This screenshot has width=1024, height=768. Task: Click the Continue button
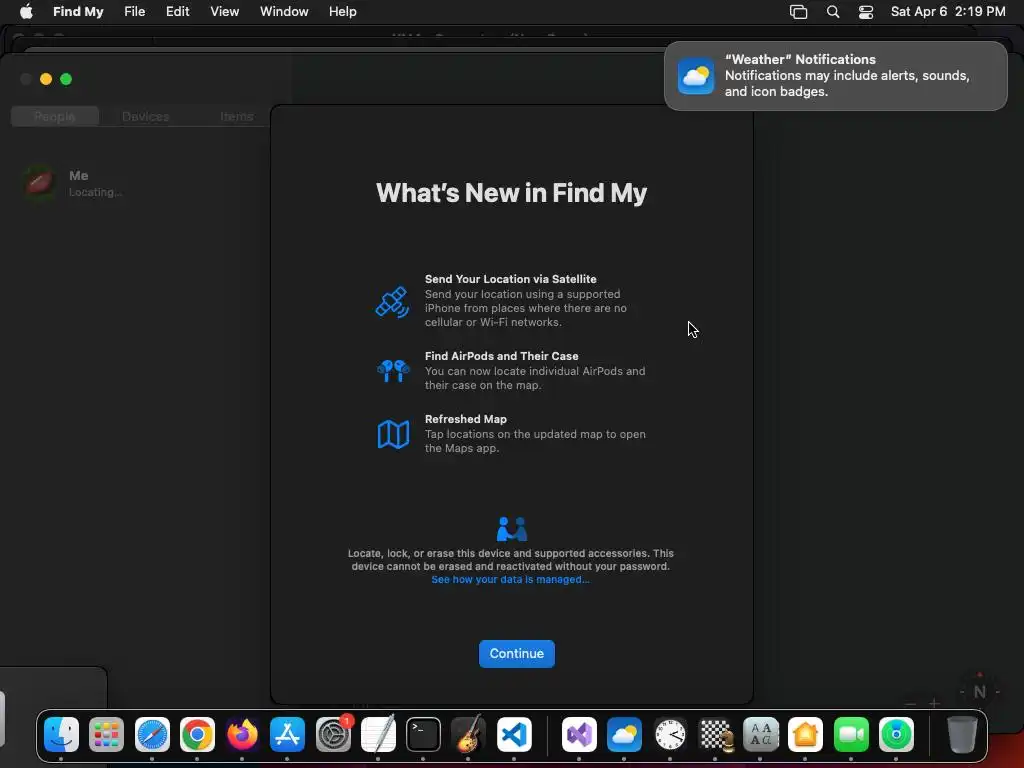[x=517, y=654]
